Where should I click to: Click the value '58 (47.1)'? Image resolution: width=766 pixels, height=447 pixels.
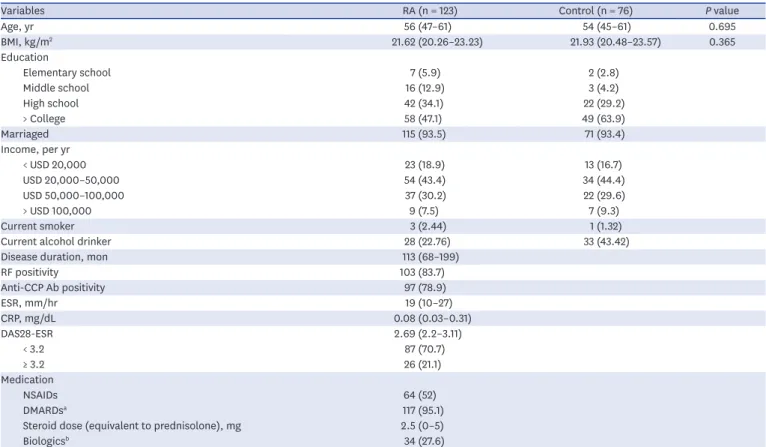coord(423,119)
